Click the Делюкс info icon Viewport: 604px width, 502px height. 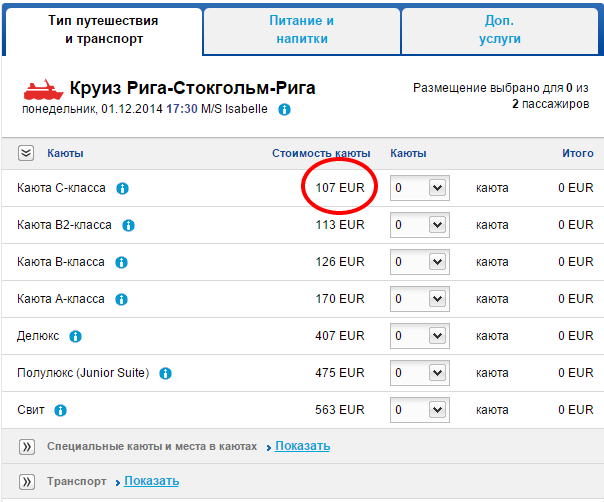point(76,336)
